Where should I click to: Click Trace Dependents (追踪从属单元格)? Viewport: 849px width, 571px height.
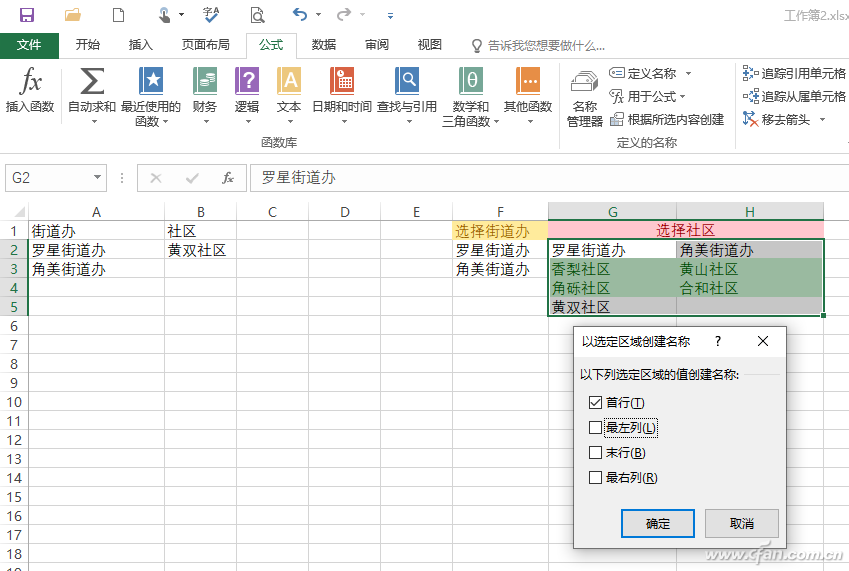click(794, 96)
